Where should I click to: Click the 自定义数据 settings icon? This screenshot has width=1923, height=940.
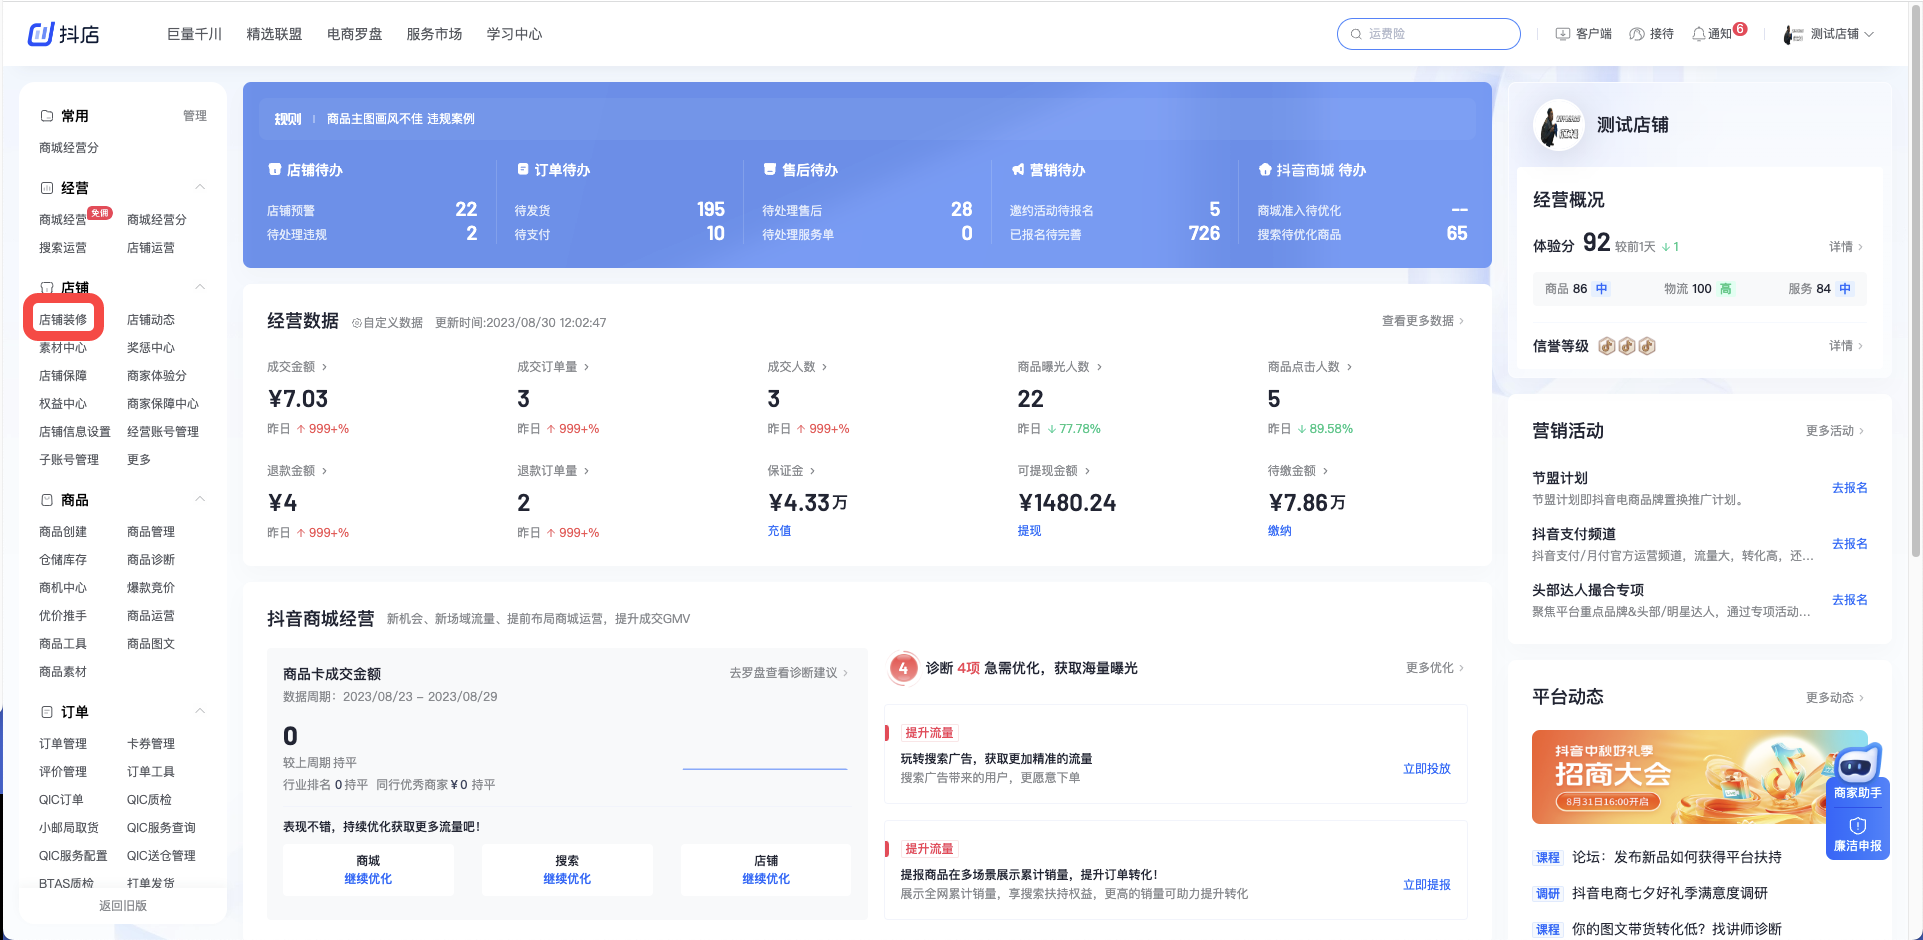[357, 323]
